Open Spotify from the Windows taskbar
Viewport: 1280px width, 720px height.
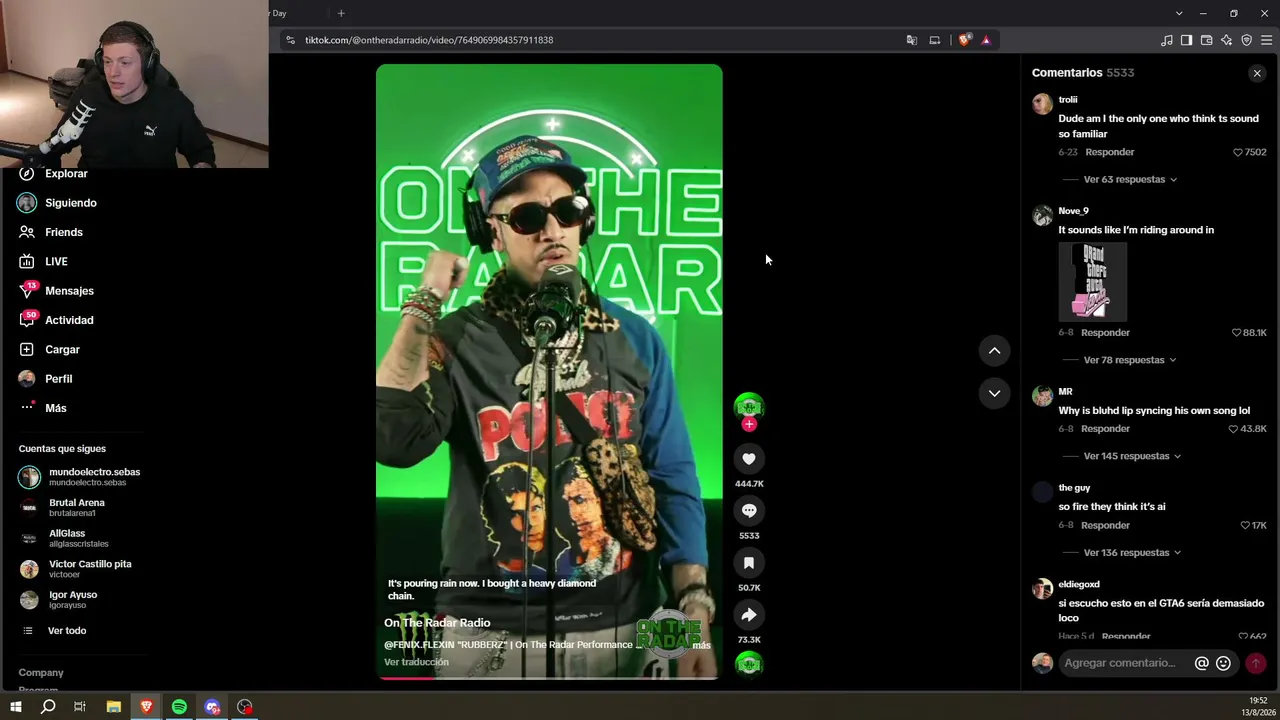pos(179,707)
